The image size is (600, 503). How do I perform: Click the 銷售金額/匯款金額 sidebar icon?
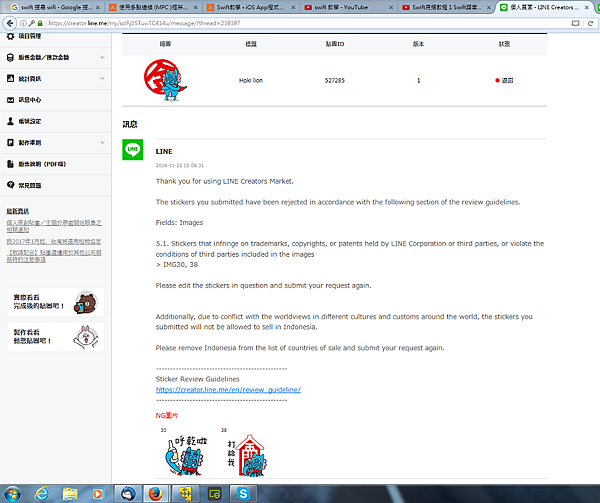[10, 57]
